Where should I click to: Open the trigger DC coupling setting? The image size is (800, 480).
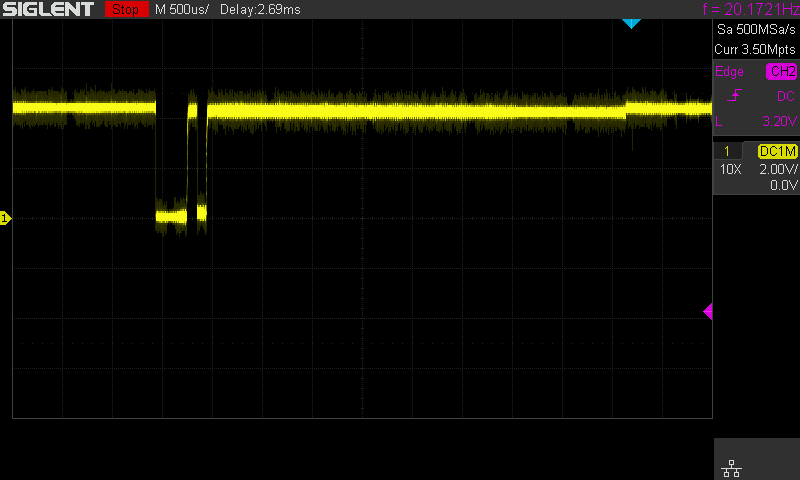pos(785,97)
